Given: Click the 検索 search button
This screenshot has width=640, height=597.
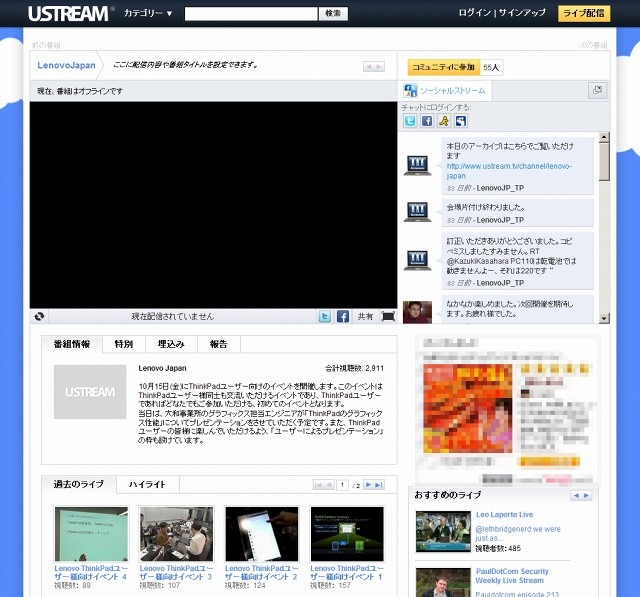Looking at the screenshot, I should click(x=333, y=14).
